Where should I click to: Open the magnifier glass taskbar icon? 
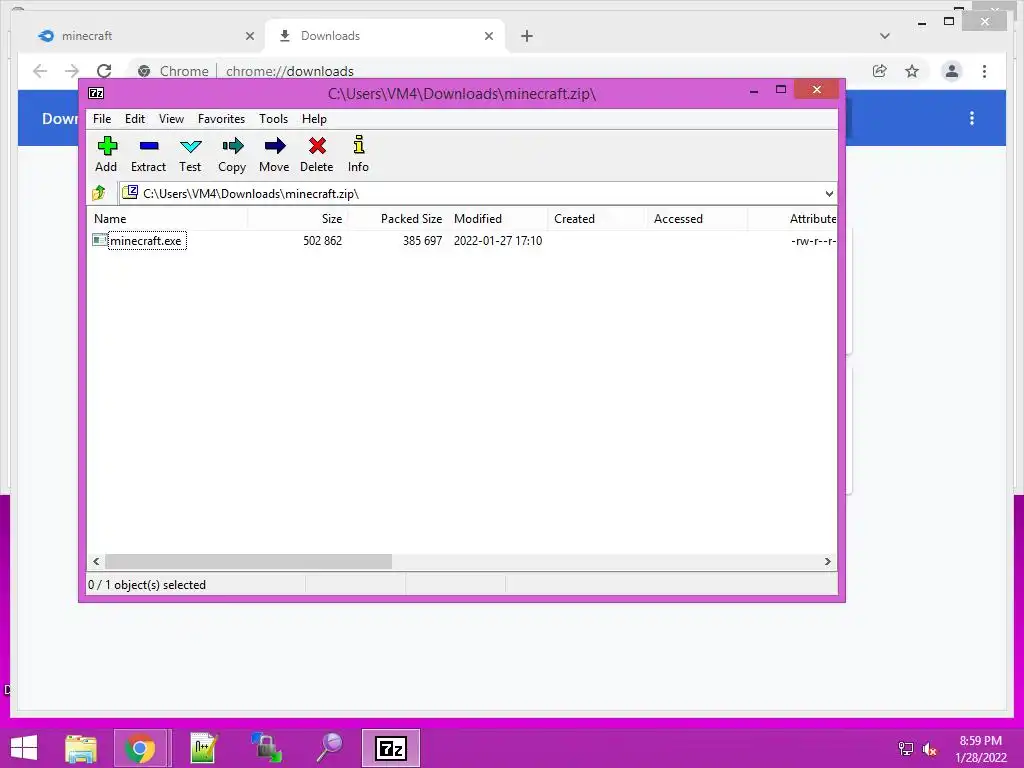[x=329, y=748]
